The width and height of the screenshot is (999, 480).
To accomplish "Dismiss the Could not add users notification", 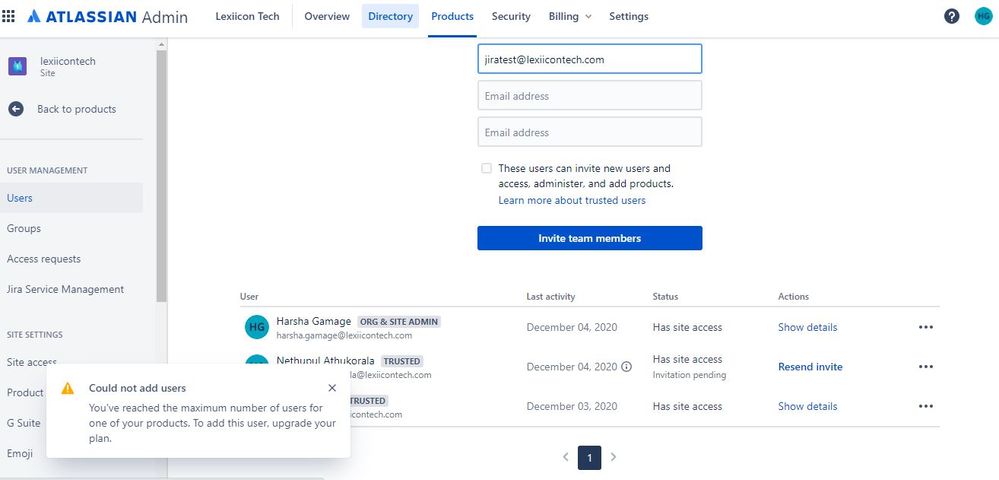I will [x=332, y=388].
